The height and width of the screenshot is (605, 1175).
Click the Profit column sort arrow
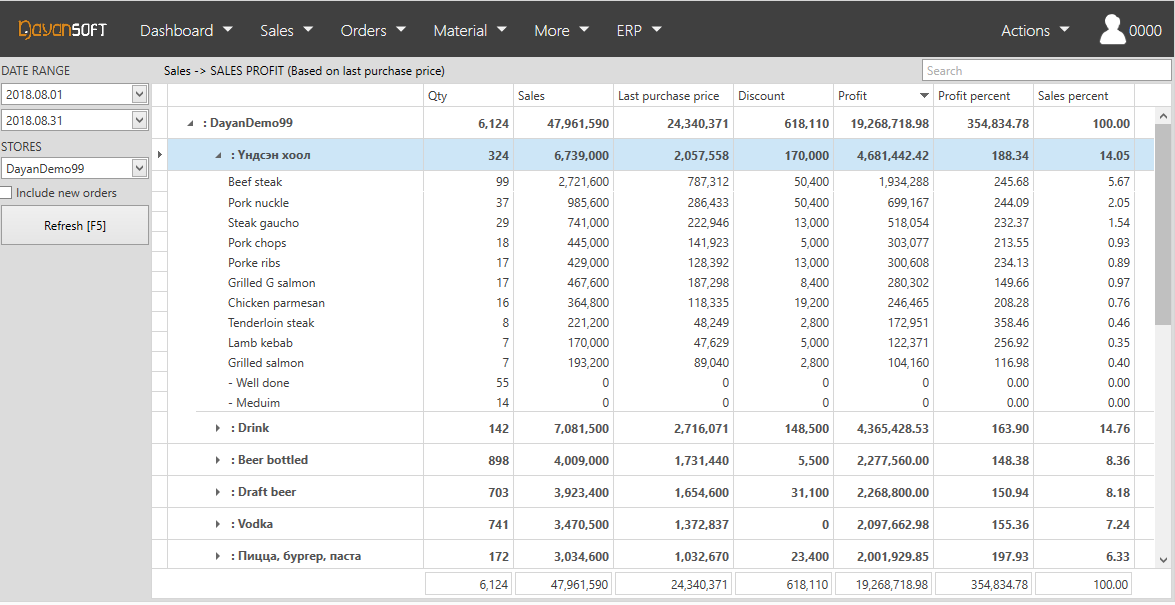[923, 96]
